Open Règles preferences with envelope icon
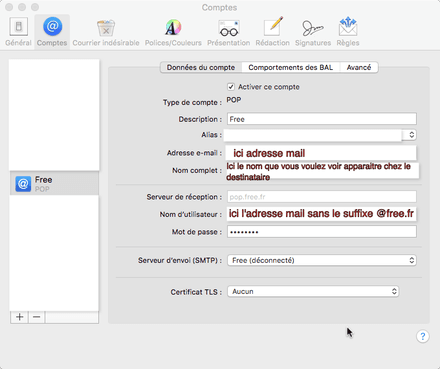Screen dimensions: 440x369 pos(348,32)
